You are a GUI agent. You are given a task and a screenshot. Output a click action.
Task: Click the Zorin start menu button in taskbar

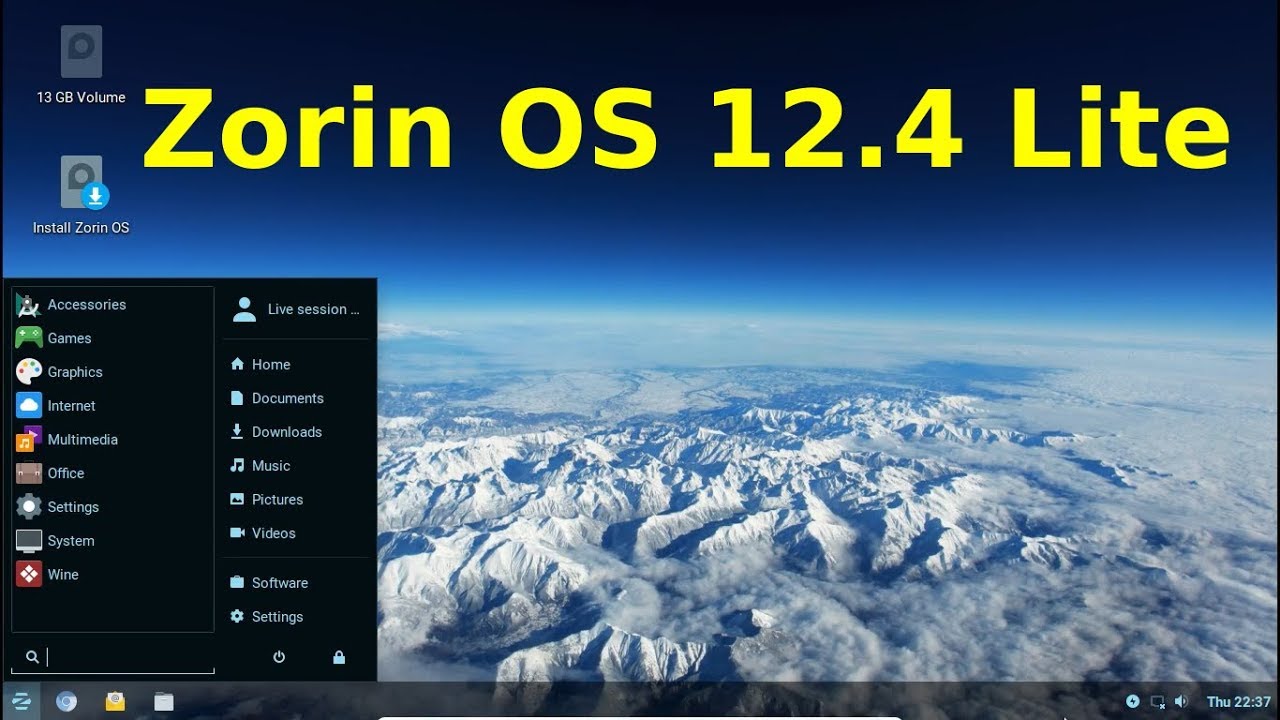[21, 702]
